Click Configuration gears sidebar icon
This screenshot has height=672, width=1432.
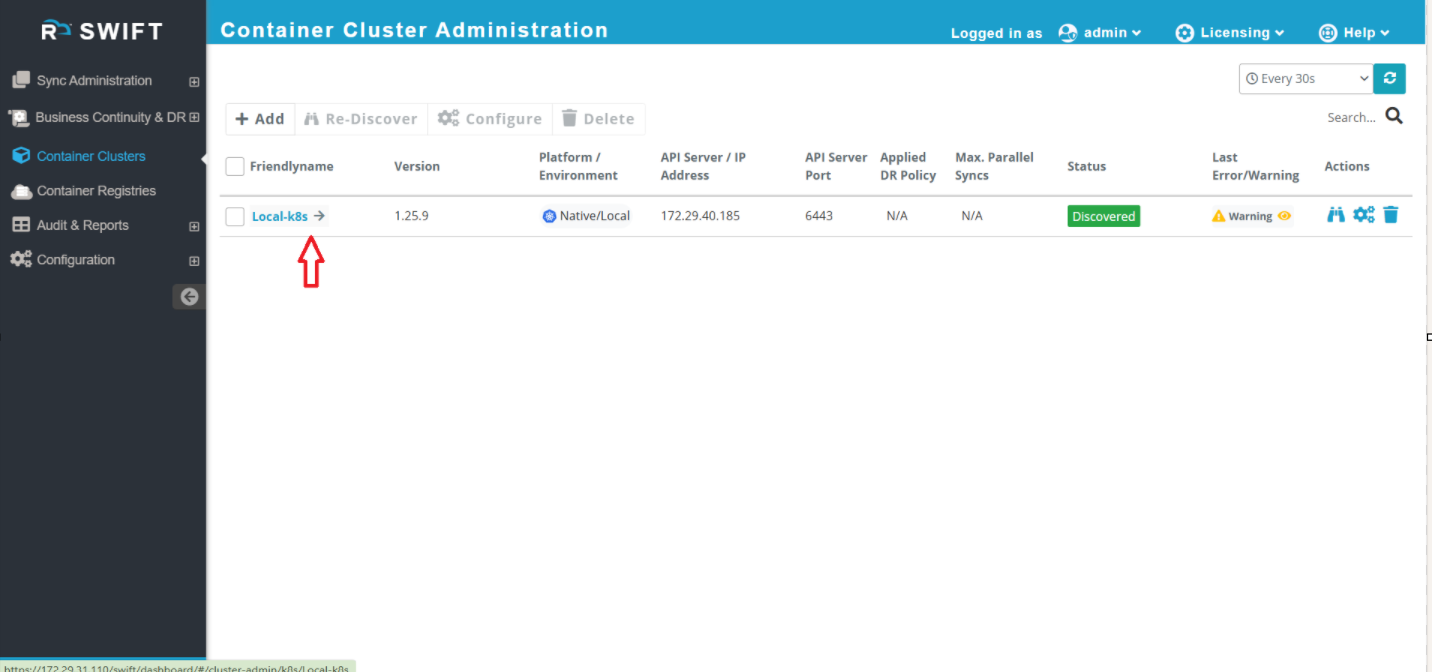point(21,259)
